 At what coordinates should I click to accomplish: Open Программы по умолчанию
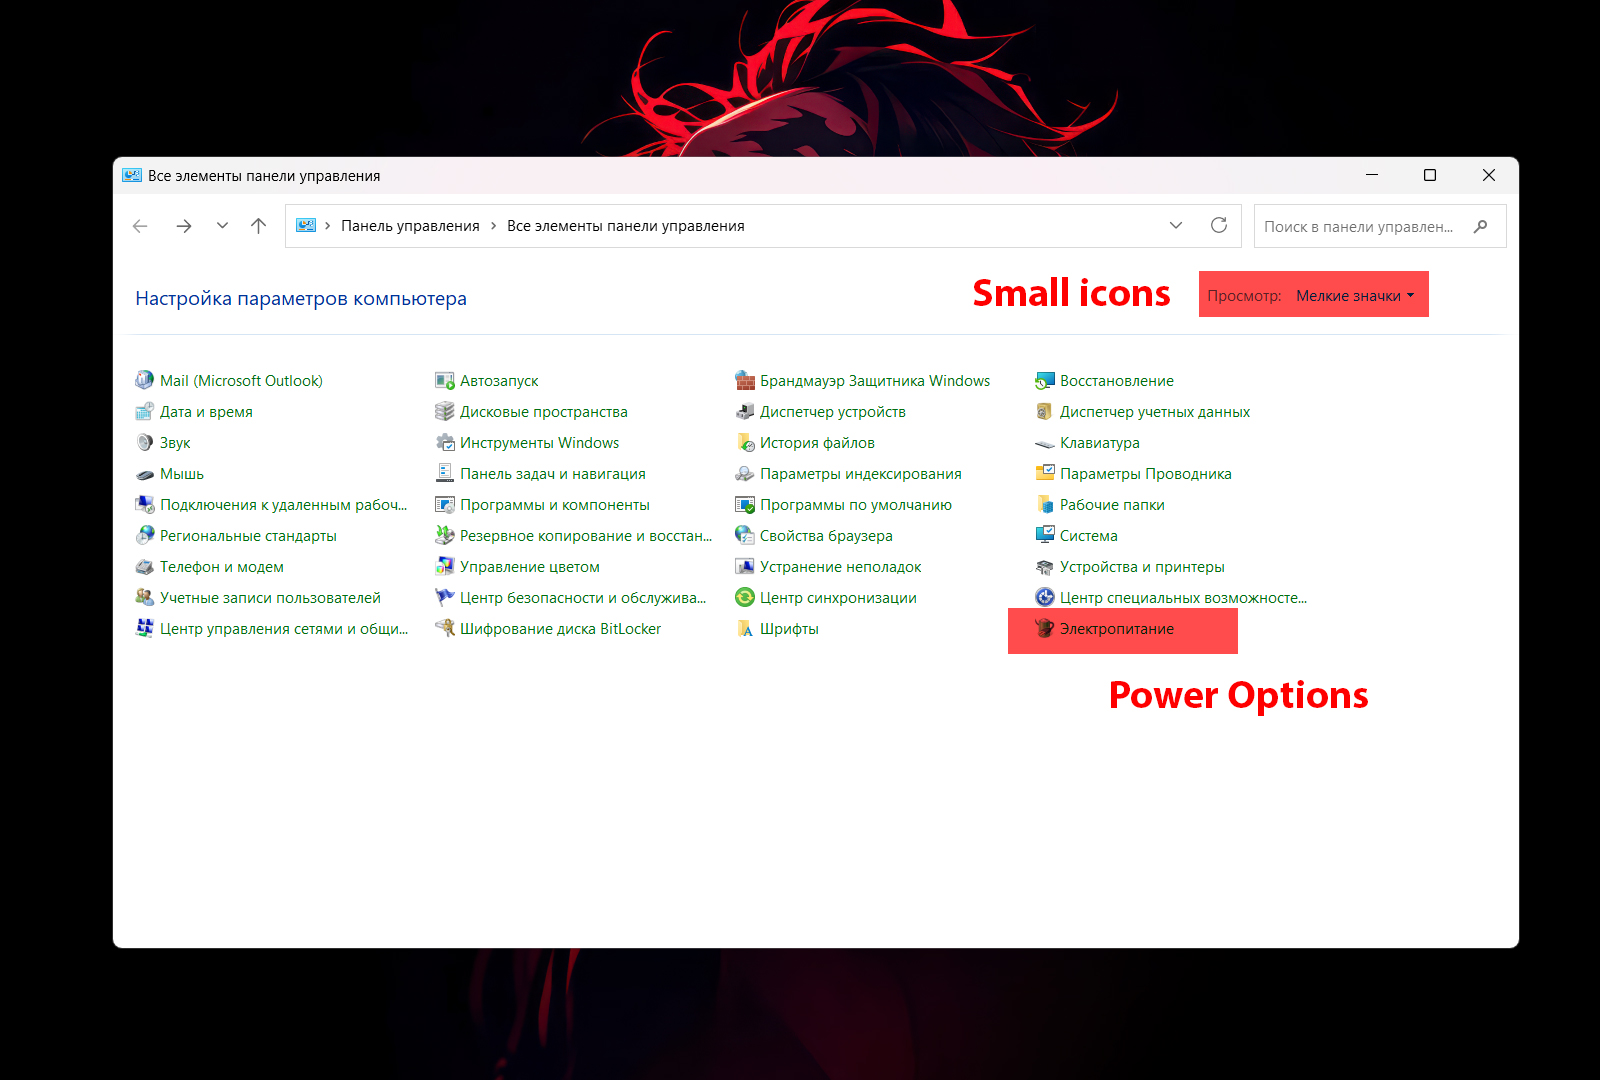(x=856, y=505)
